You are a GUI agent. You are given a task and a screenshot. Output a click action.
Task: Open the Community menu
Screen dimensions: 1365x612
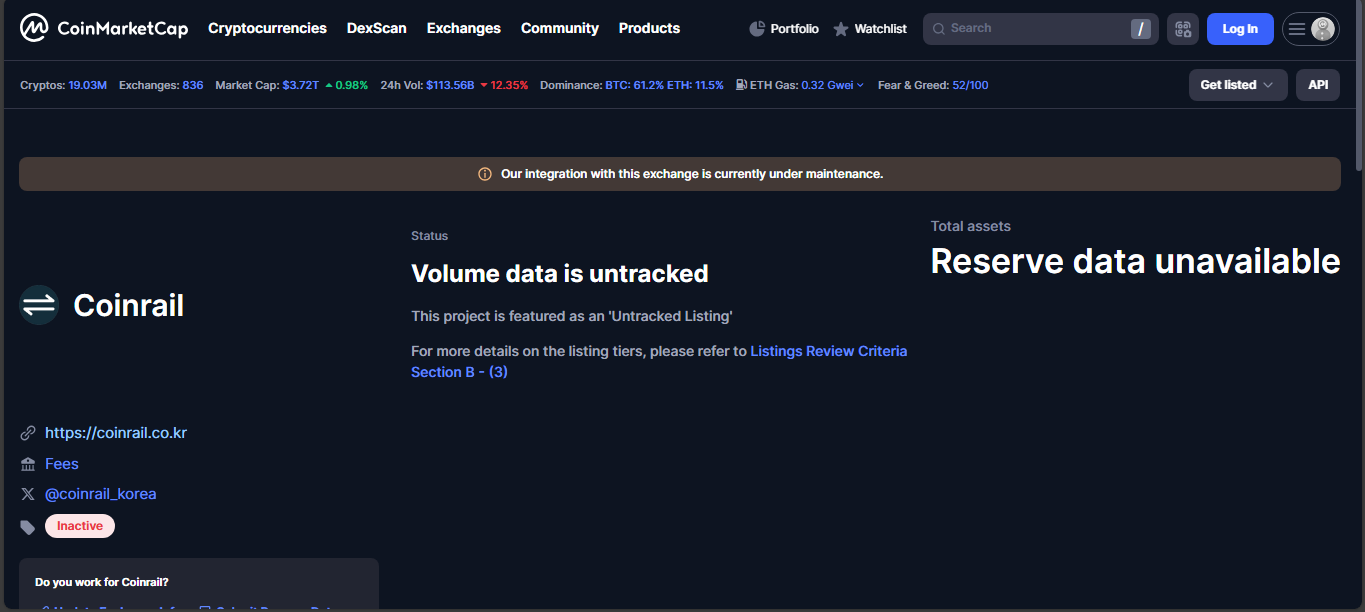point(560,28)
